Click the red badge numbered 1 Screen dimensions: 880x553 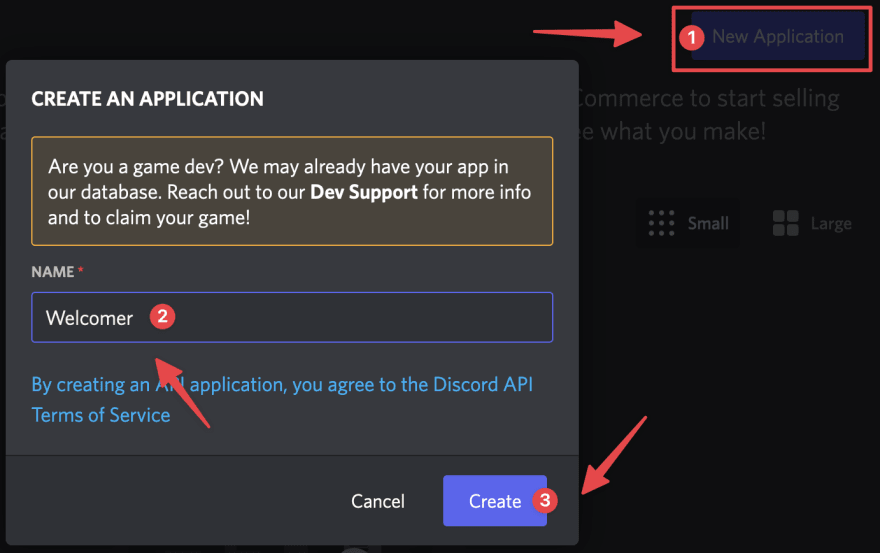tap(691, 38)
